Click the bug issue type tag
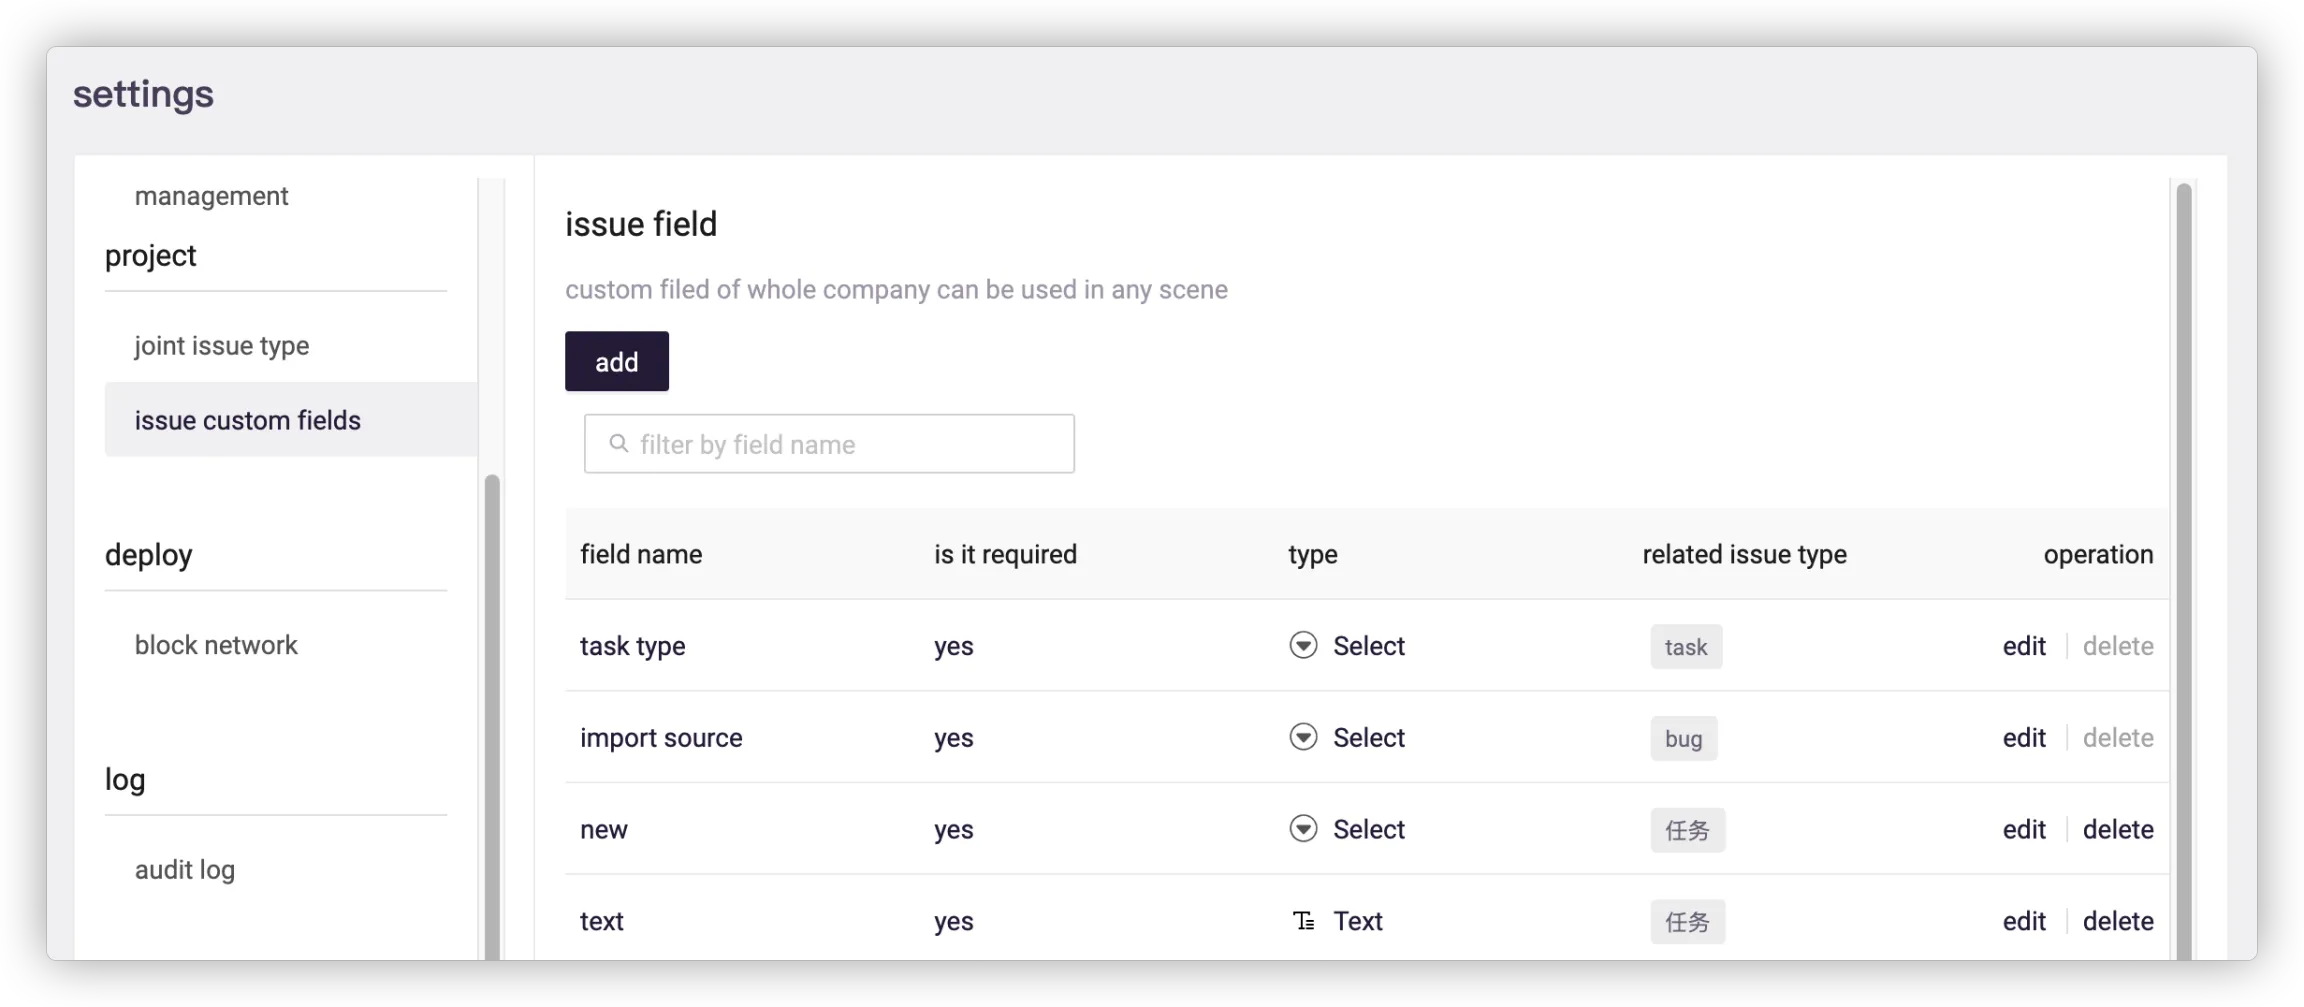The height and width of the screenshot is (1007, 2304). (x=1683, y=739)
